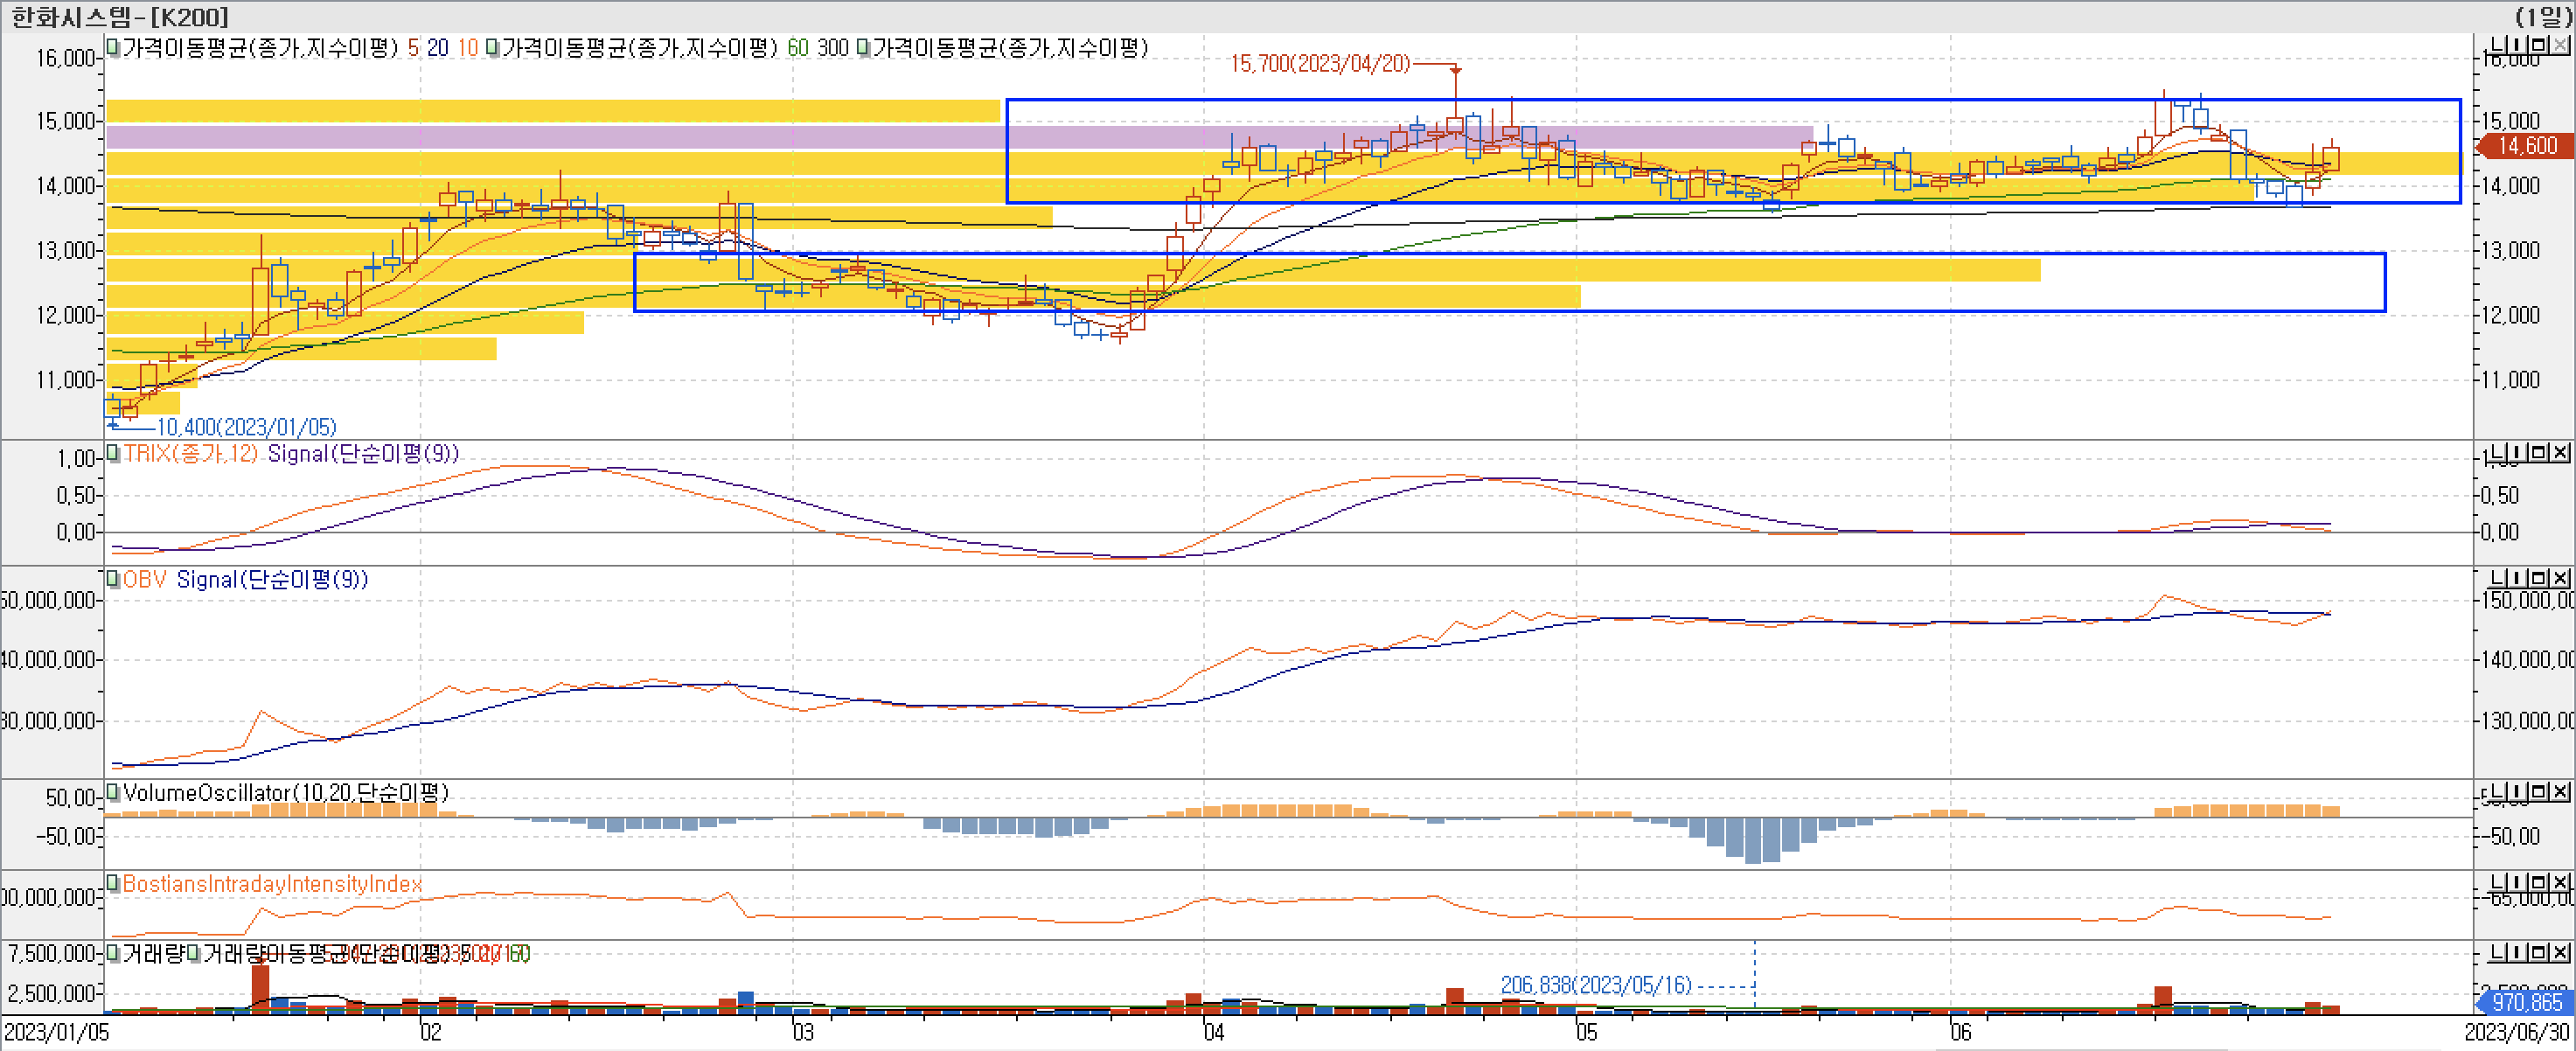Click the vertical bar icon on the BostiansIntradayIntensityIndex panel

(x=2517, y=882)
